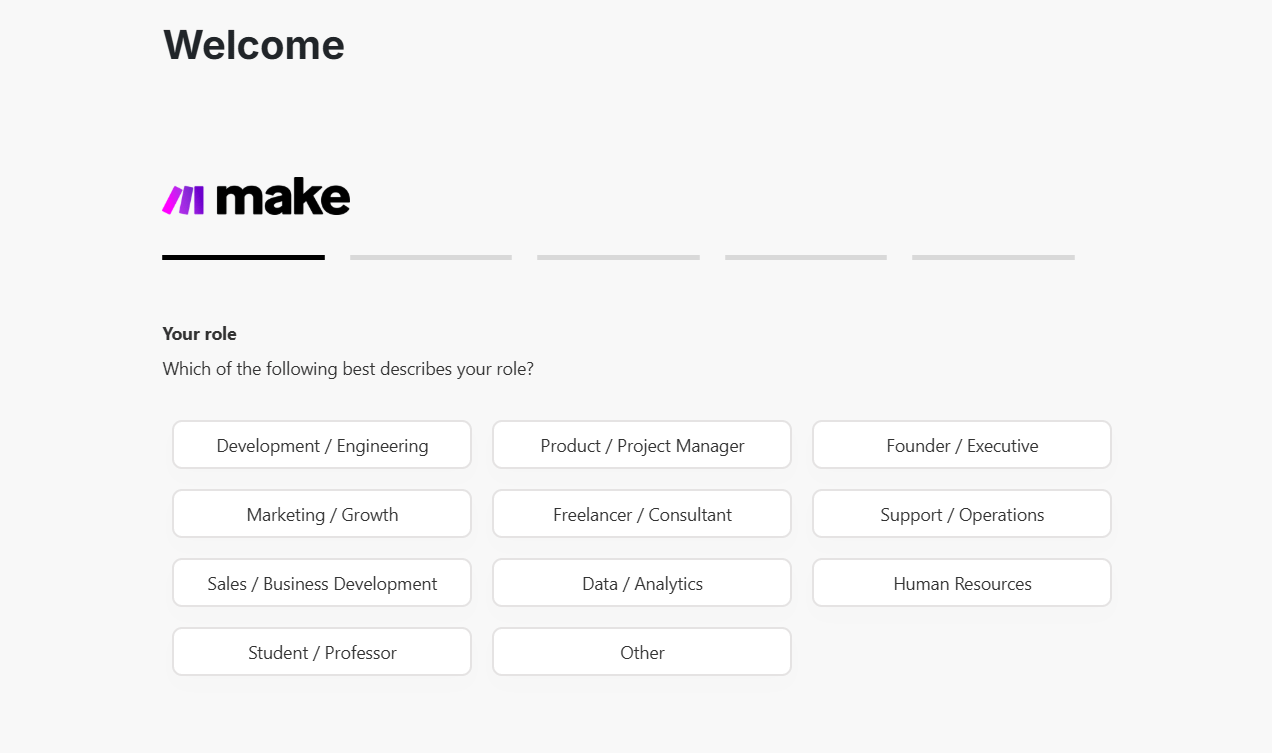Select Founder / Executive role
Image resolution: width=1272 pixels, height=753 pixels.
[x=962, y=445]
